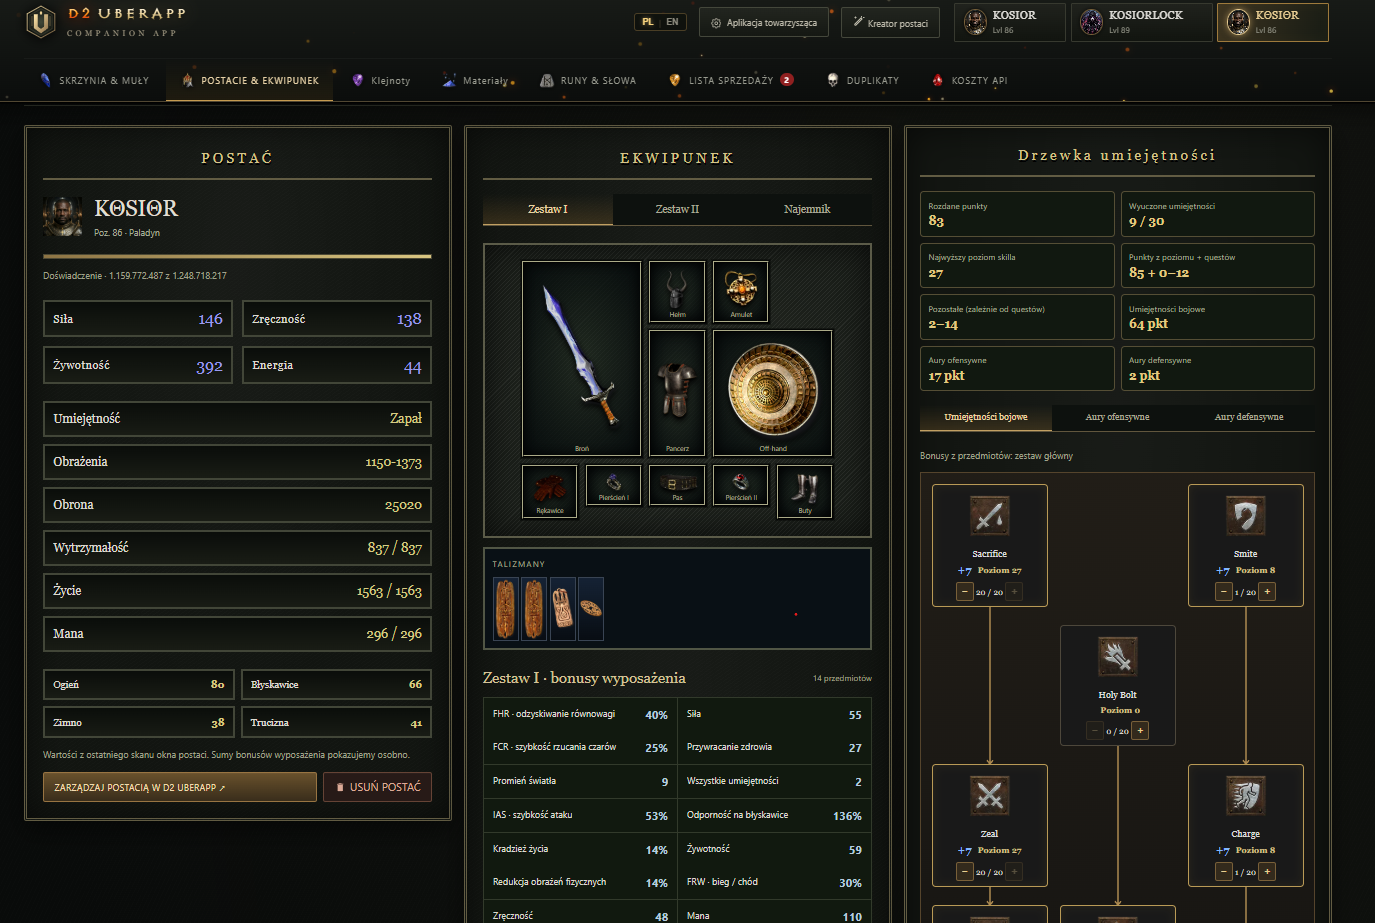Increase Smite skill points with plus
Screen dimensions: 1375x923
coord(1267,592)
